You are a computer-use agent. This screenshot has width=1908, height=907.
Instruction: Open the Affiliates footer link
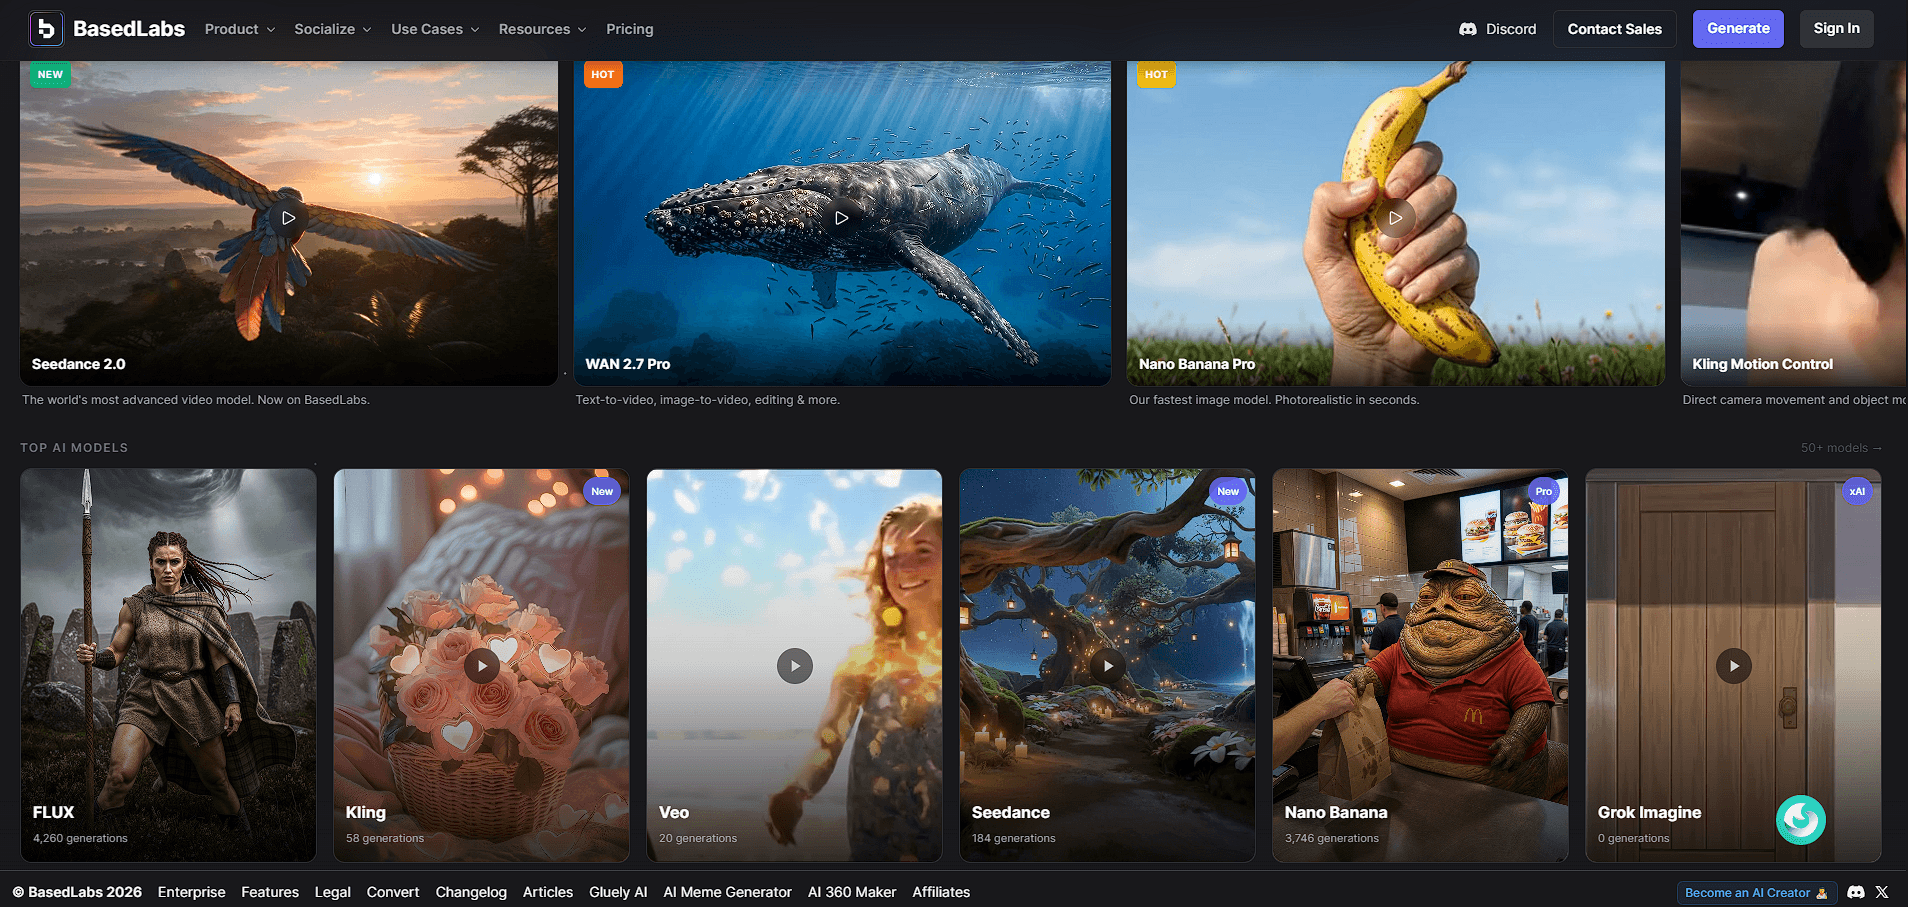tap(941, 892)
